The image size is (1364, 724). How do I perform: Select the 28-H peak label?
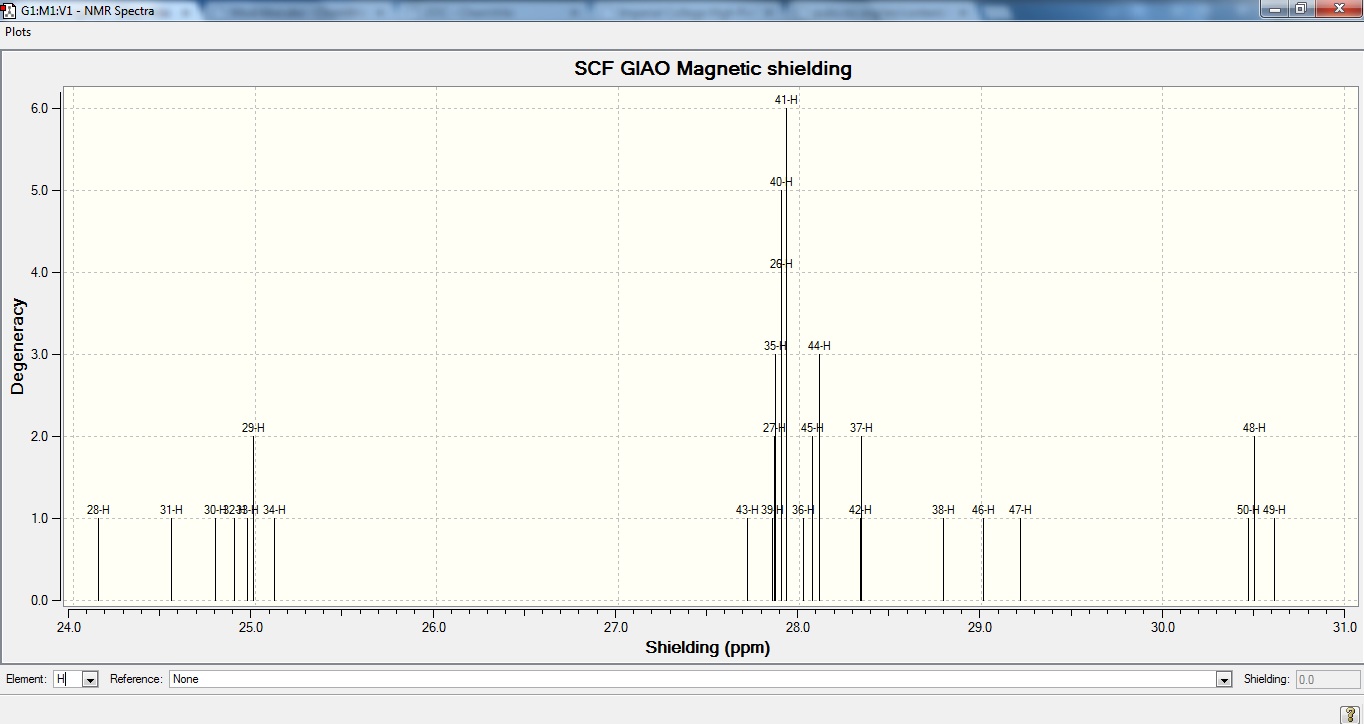point(98,510)
